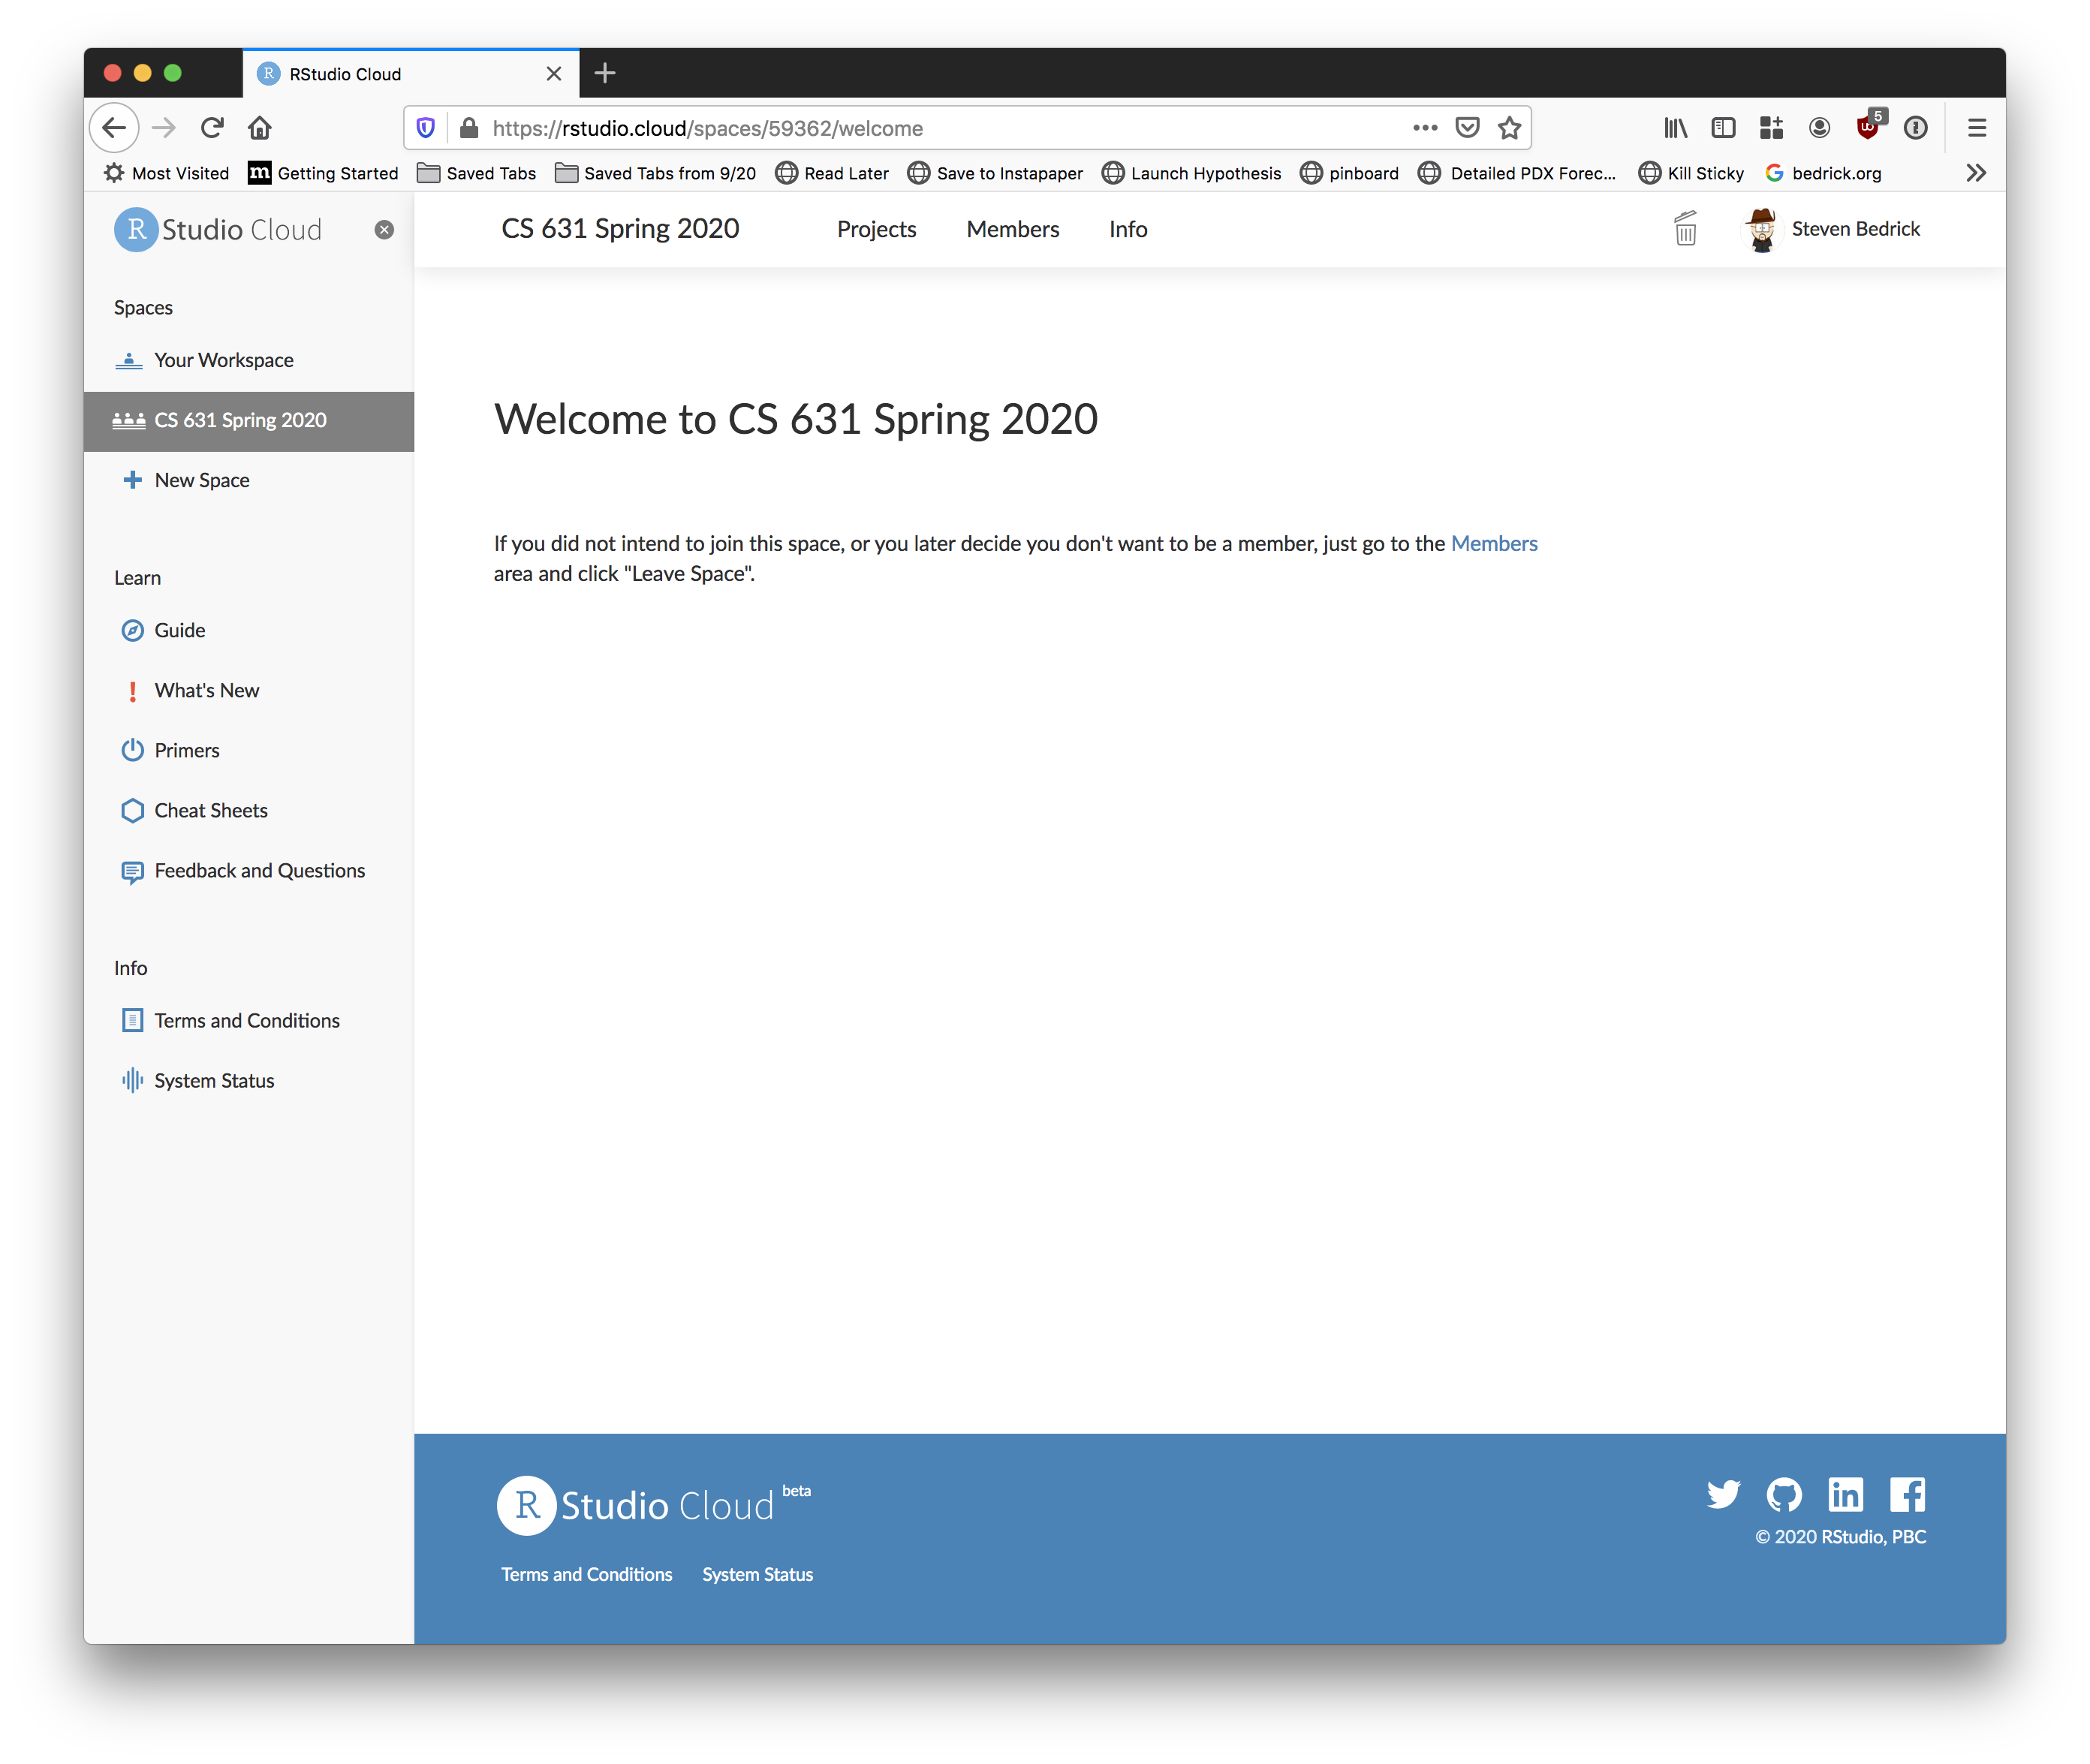Open Firefox hamburger application menu
Image resolution: width=2090 pixels, height=1764 pixels.
(x=1976, y=128)
